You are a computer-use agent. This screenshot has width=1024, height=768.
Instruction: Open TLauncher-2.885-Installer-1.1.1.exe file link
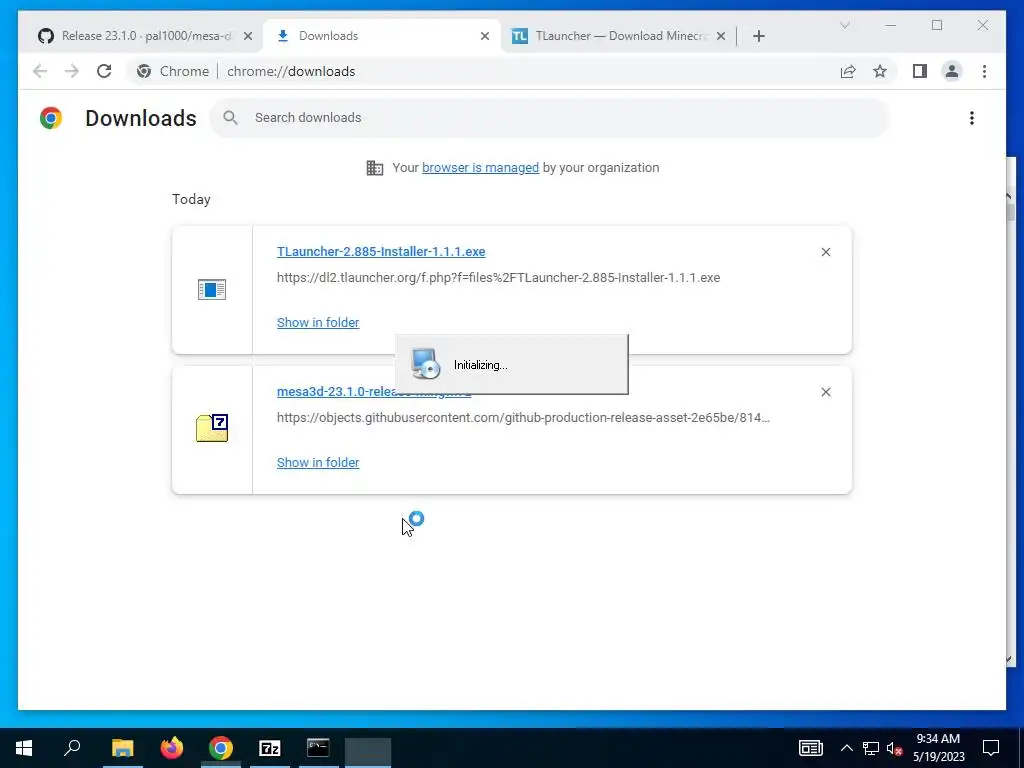[x=381, y=251]
